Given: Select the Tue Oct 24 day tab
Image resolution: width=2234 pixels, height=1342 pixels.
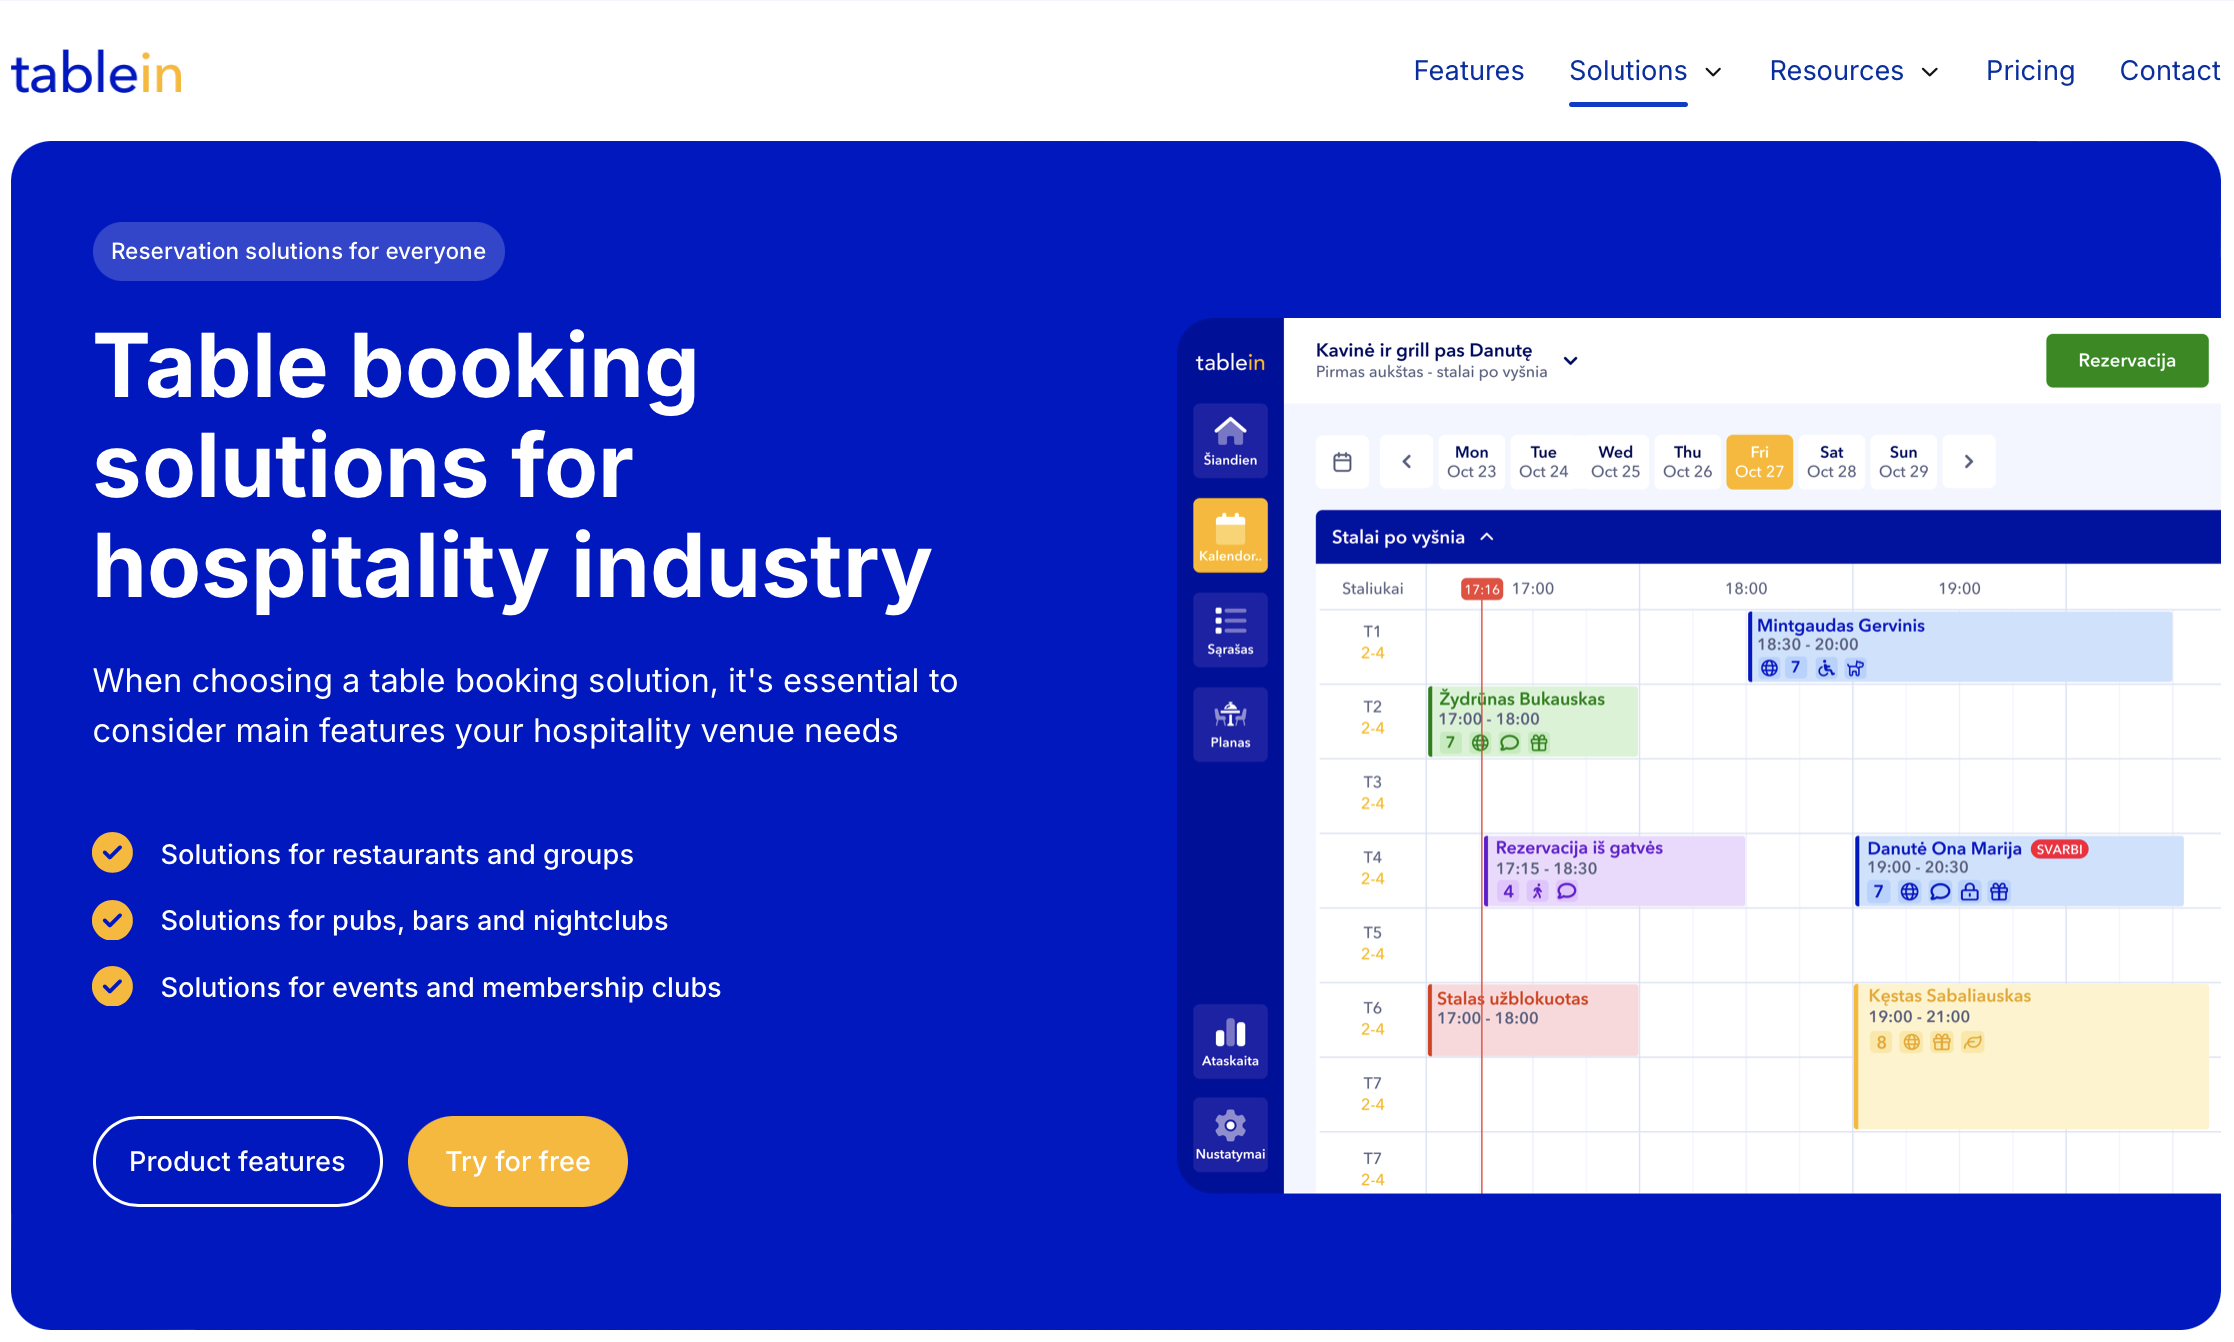Looking at the screenshot, I should pos(1543,462).
